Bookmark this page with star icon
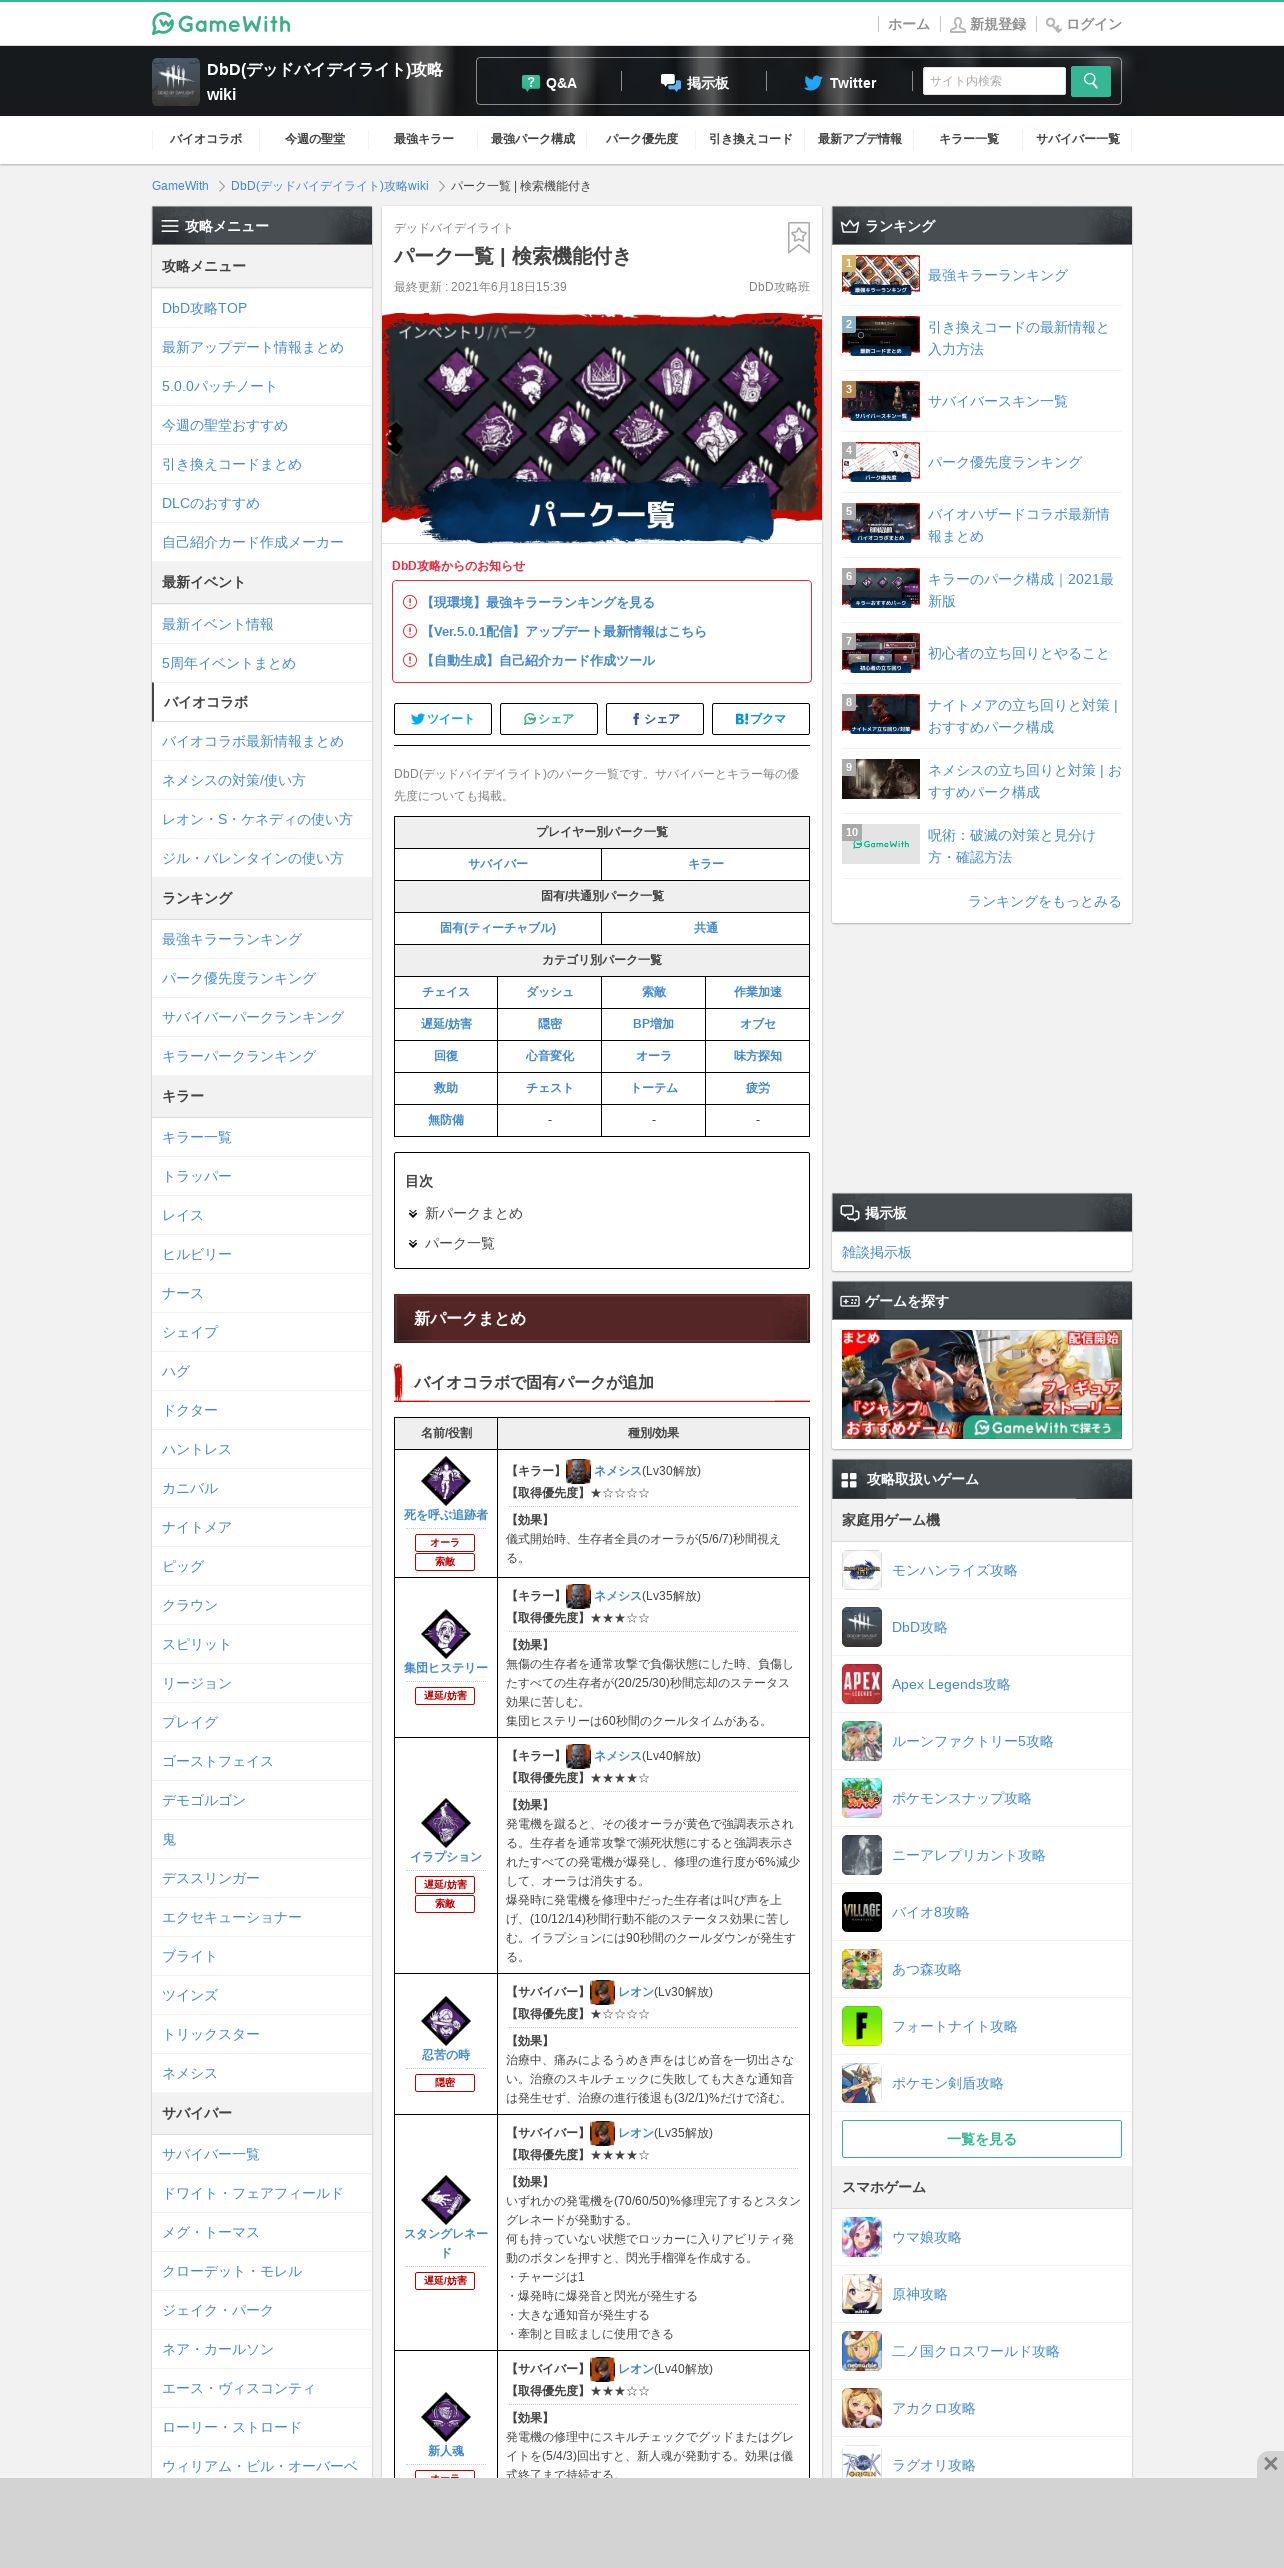 point(798,238)
